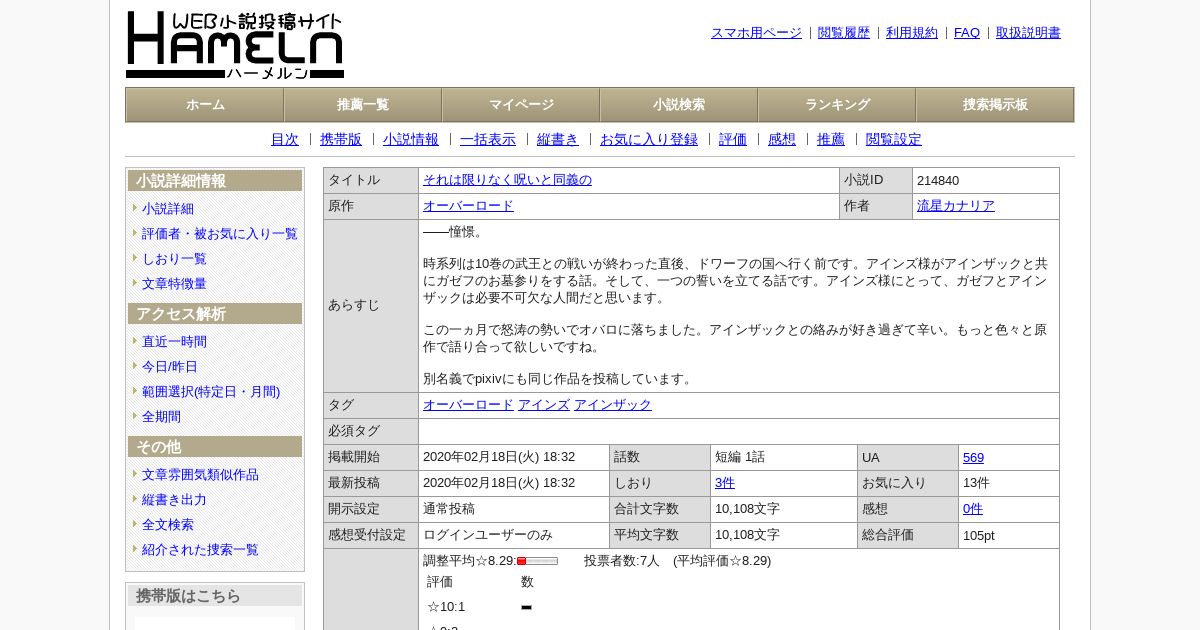View the 閲覧履歴 link

coord(844,33)
